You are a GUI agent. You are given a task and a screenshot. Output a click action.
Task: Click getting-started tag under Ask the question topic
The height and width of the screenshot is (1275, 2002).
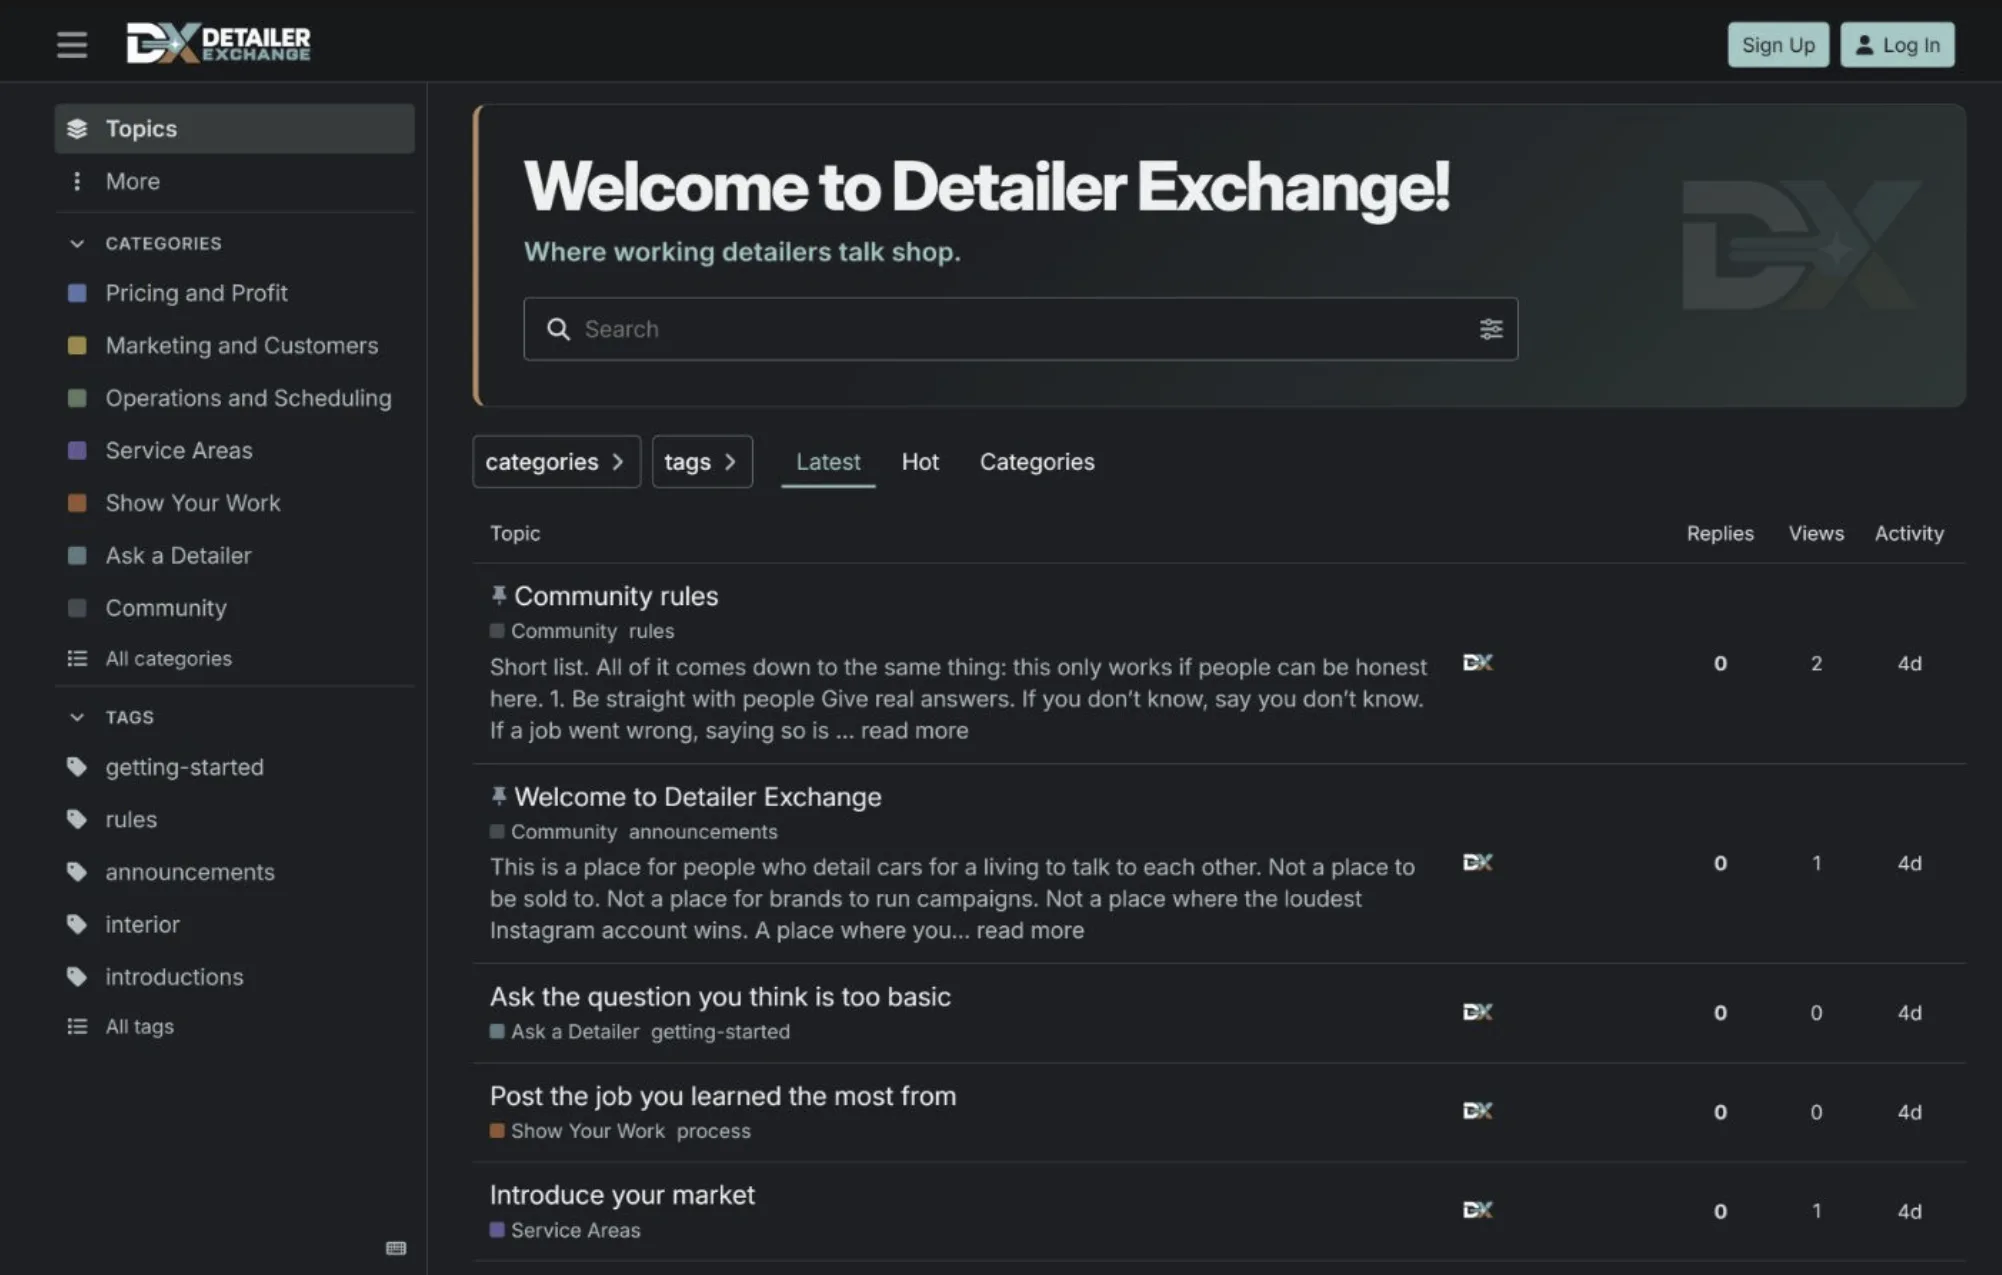pos(720,1032)
